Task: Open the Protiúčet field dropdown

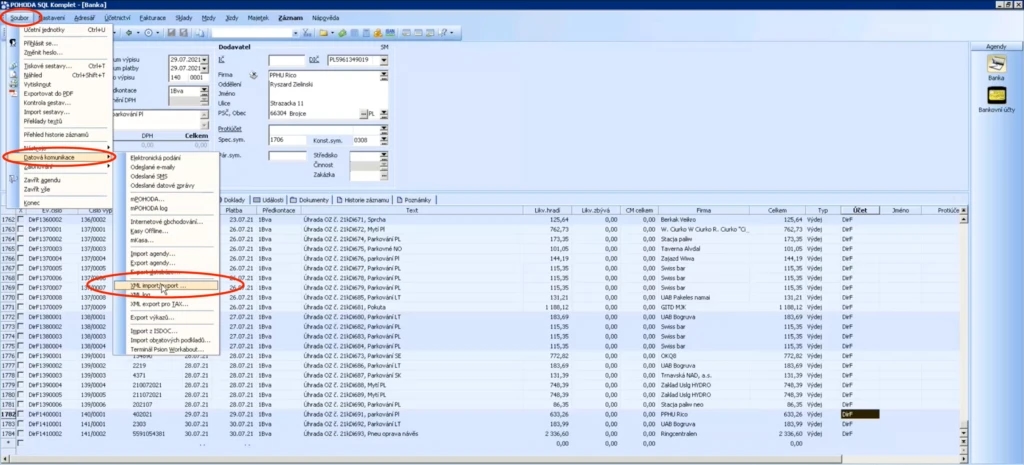Action: 384,130
